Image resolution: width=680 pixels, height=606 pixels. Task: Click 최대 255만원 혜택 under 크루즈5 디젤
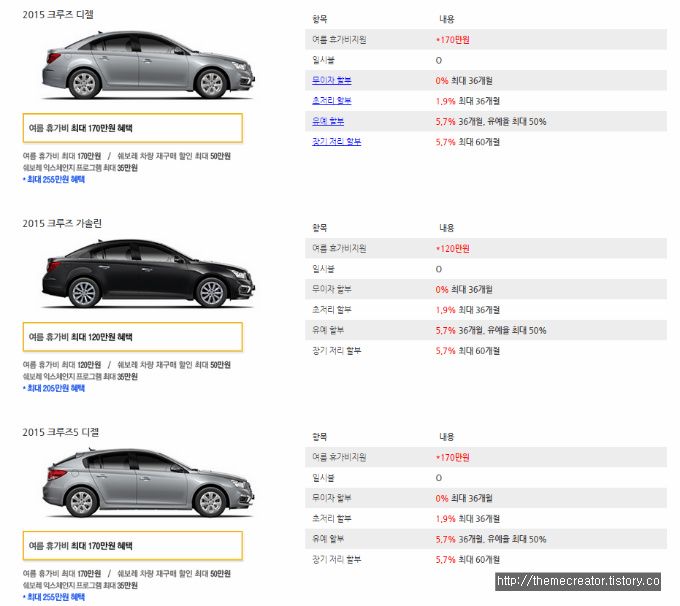pos(54,597)
